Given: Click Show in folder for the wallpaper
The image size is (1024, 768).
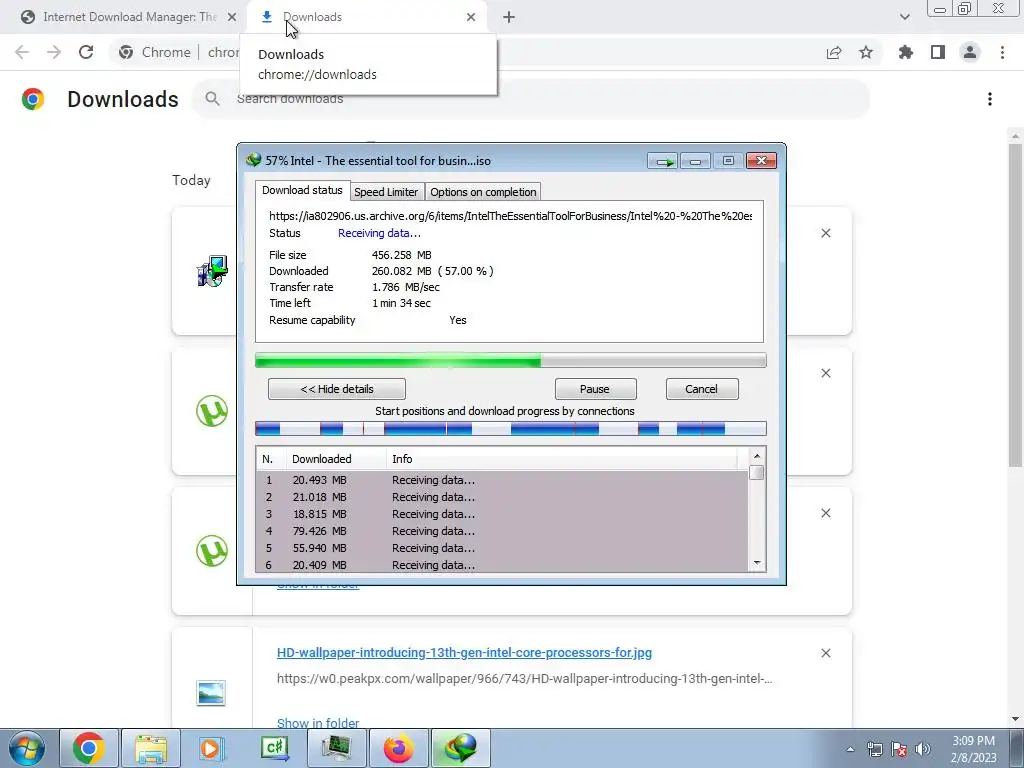Looking at the screenshot, I should tap(318, 723).
